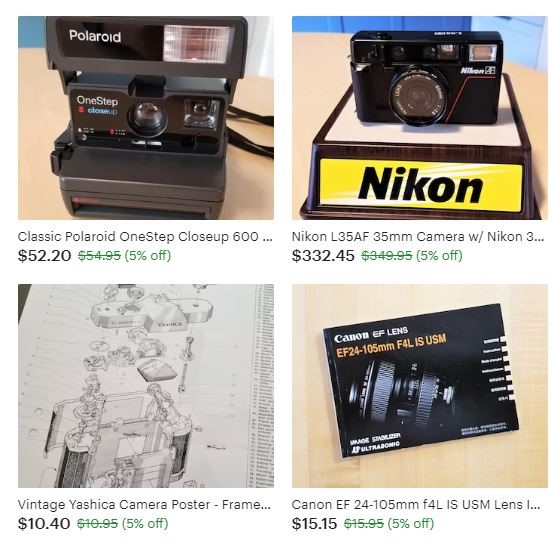Open the Classic Polaroid OneStep Closeup 600 title
The width and height of the screenshot is (554, 547).
click(145, 236)
